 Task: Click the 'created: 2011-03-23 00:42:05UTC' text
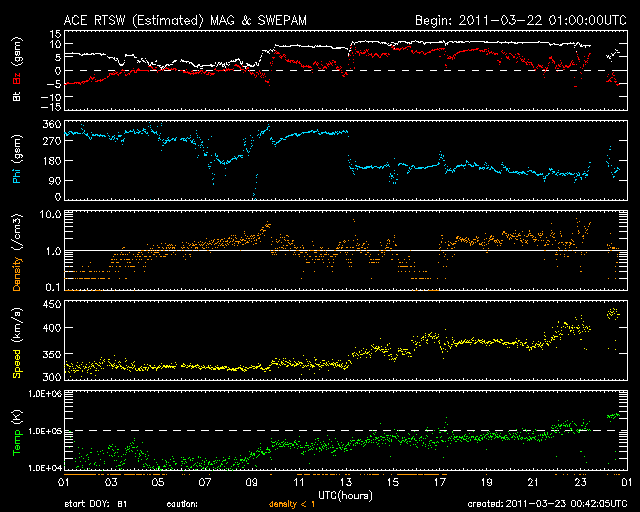click(x=547, y=504)
